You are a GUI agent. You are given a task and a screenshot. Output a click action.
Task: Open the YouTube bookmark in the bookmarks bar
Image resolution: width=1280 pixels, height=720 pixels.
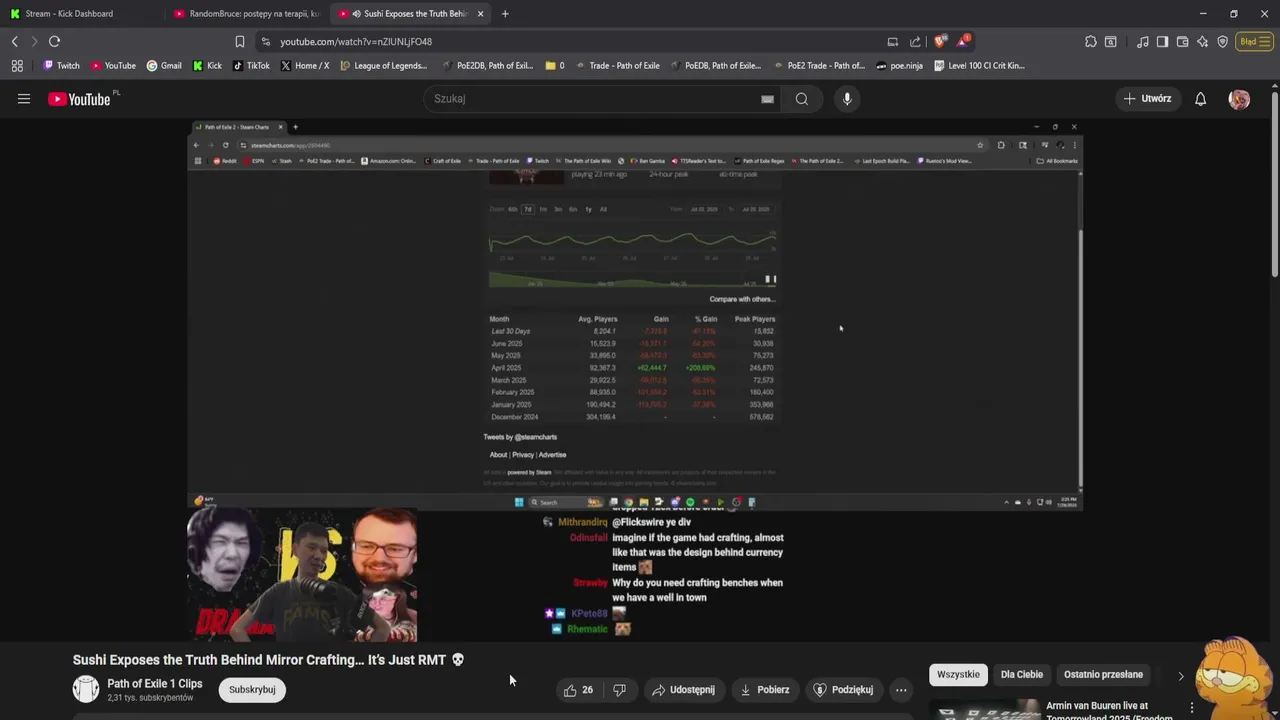click(113, 66)
